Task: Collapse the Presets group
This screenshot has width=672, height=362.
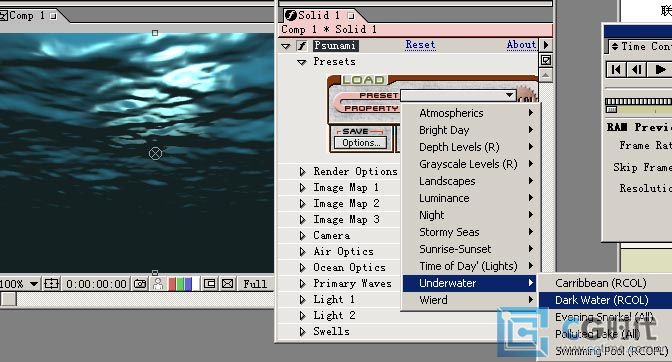Action: (302, 62)
